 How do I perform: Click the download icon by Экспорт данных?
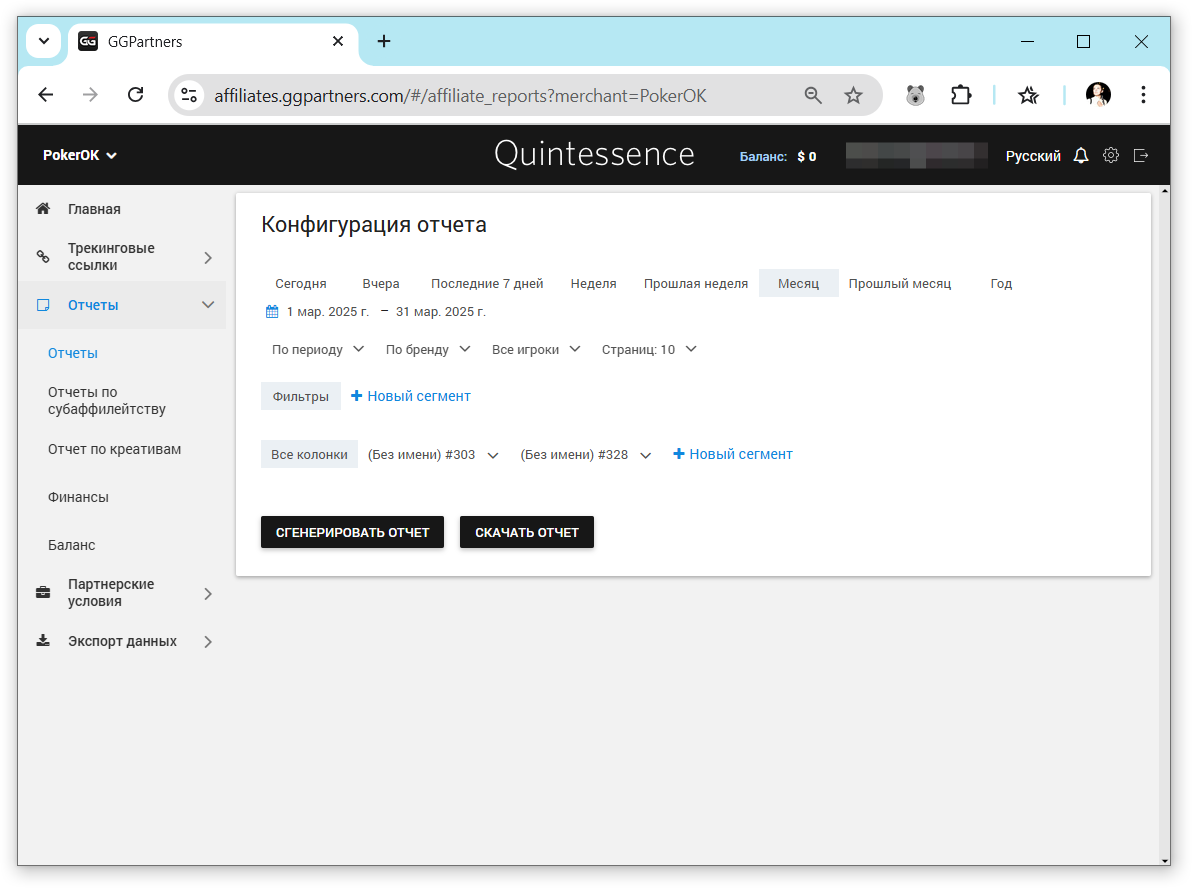[43, 641]
